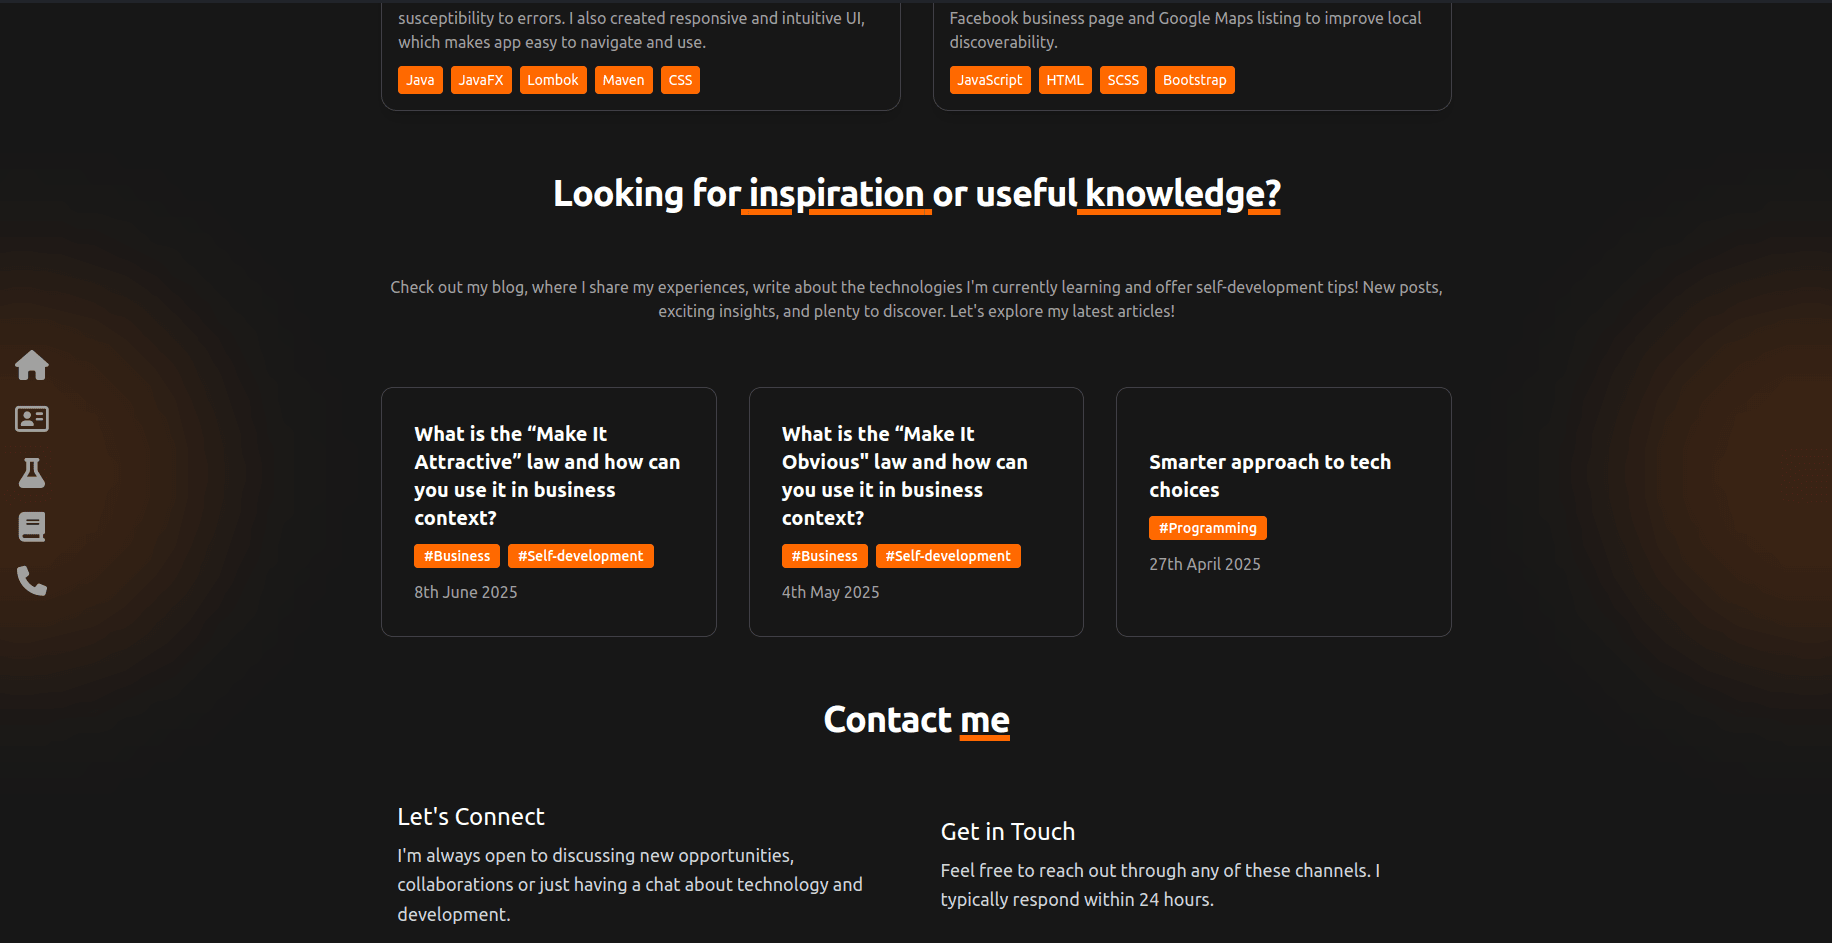This screenshot has width=1832, height=943.
Task: Select #Business tag on the Obvious post
Action: 825,556
